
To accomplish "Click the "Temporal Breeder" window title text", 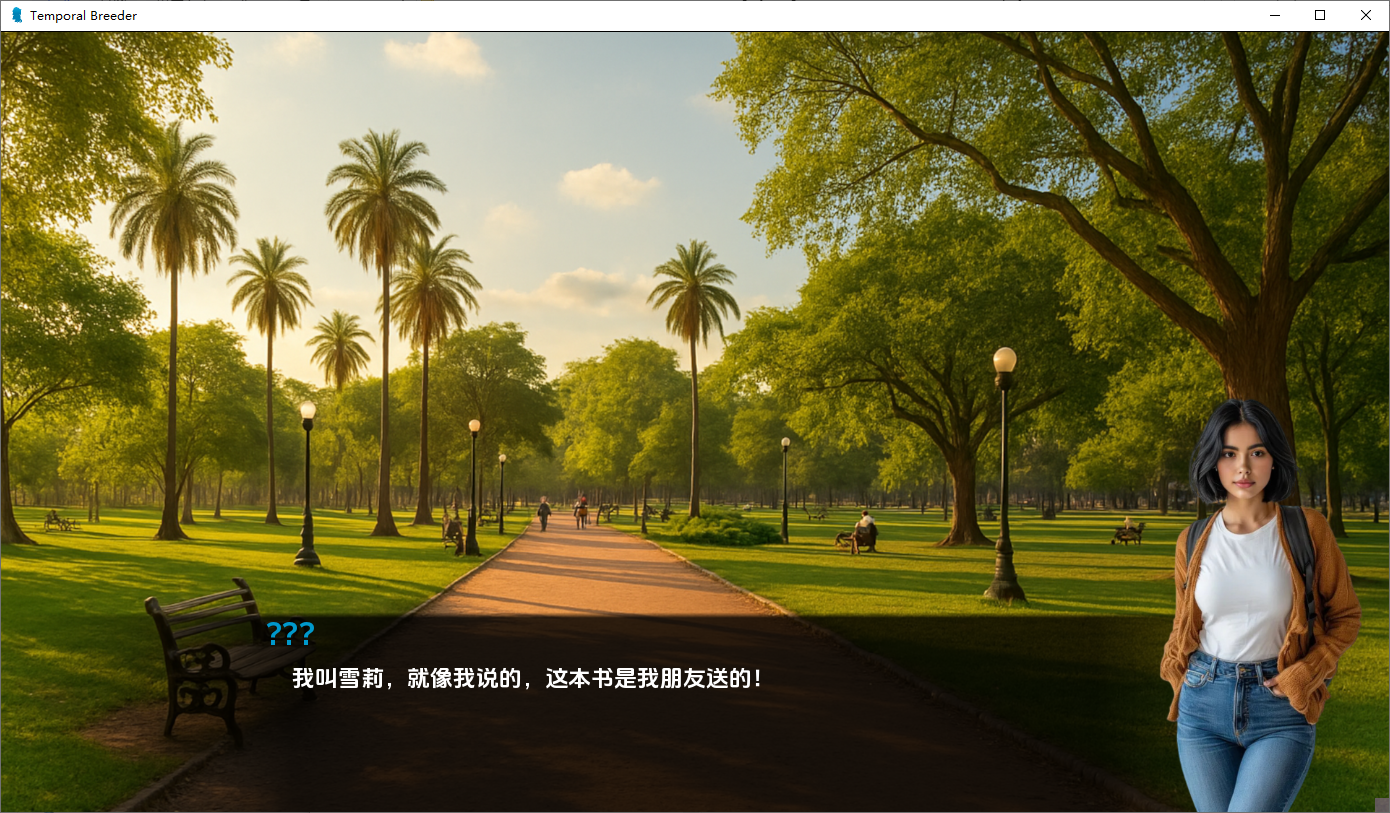I will (x=84, y=16).
